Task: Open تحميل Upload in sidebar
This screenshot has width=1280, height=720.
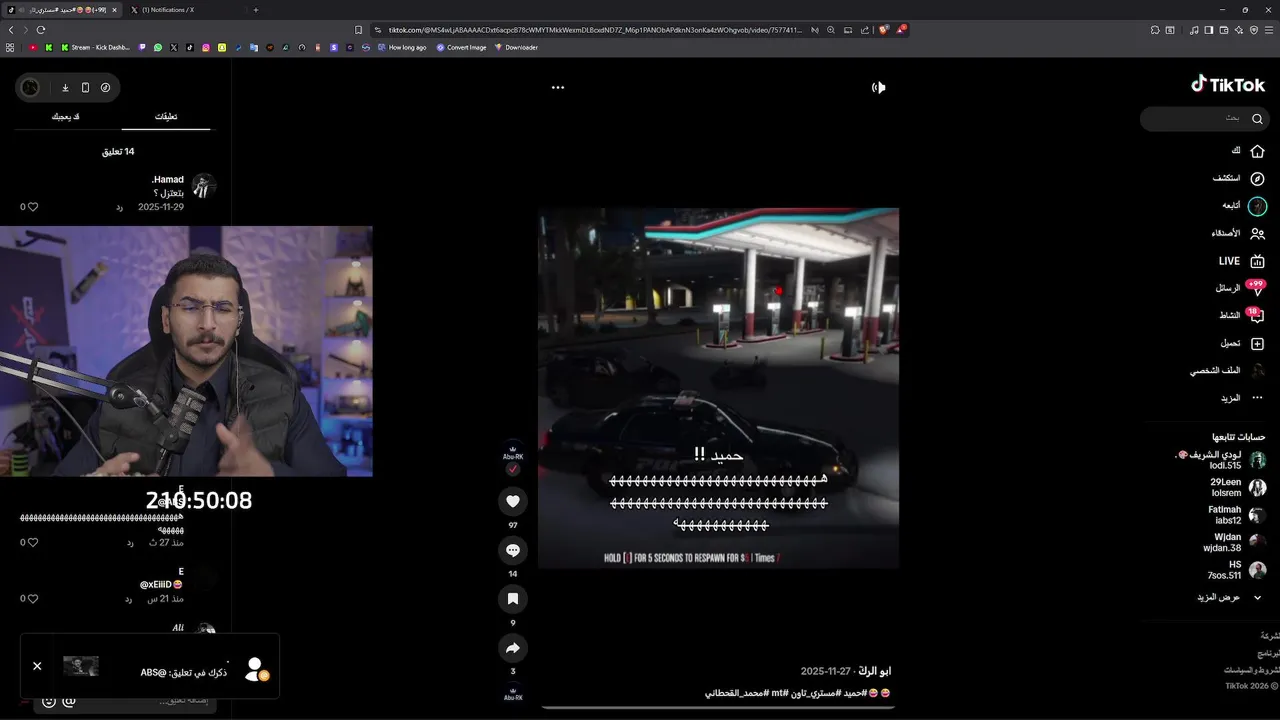Action: pos(1242,343)
